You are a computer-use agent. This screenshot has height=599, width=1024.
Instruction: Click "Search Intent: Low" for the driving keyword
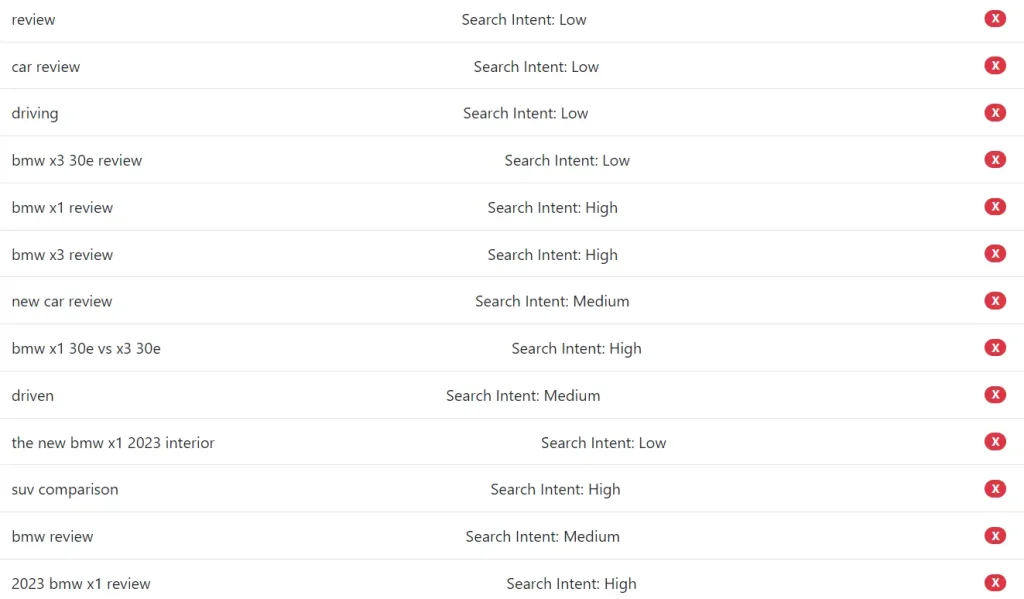point(524,112)
